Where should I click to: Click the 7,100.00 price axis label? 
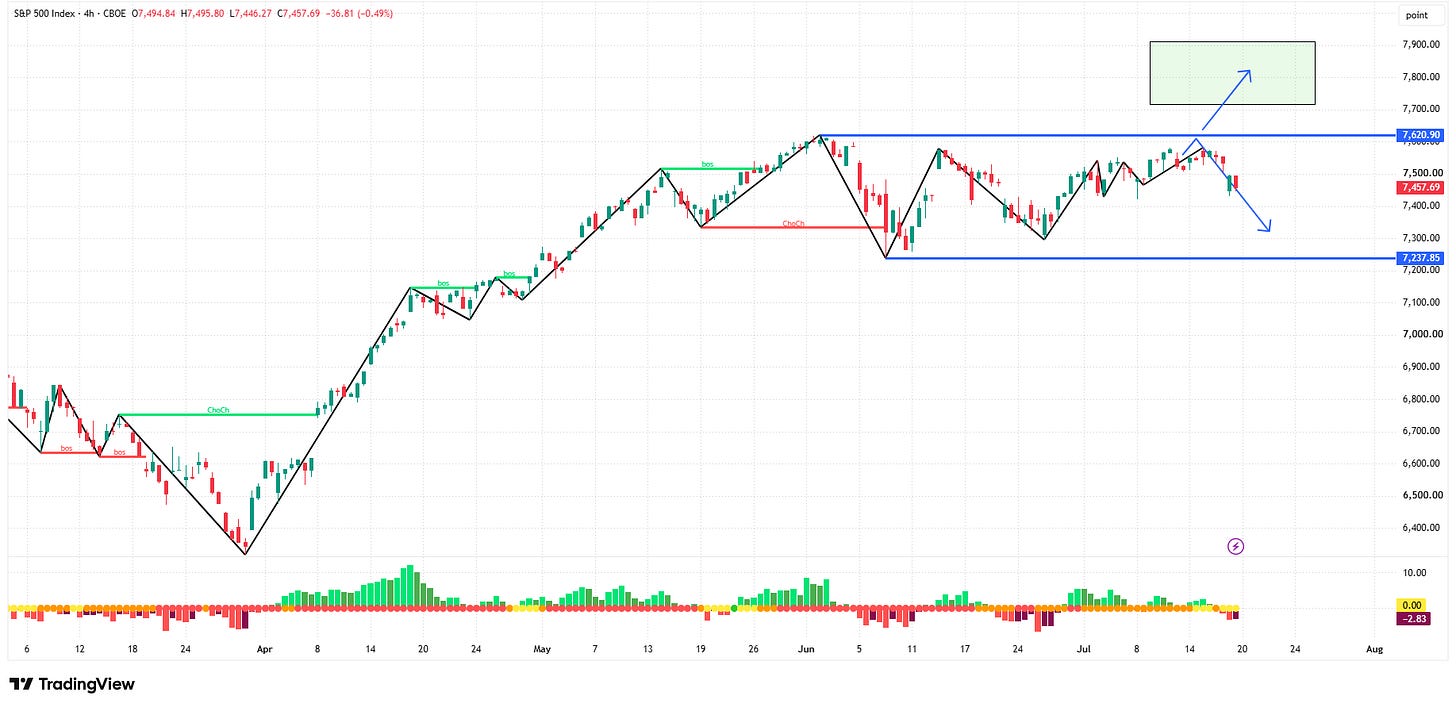[x=1420, y=302]
